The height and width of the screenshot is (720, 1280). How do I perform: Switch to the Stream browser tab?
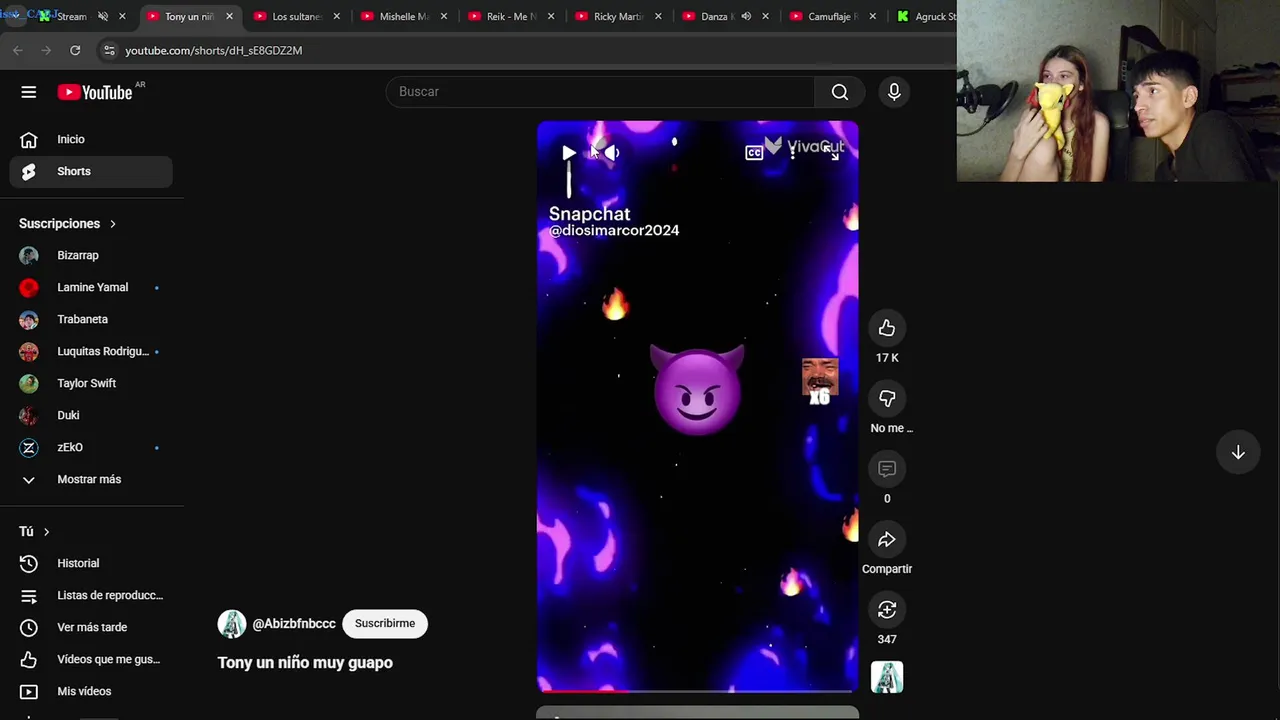pyautogui.click(x=83, y=17)
